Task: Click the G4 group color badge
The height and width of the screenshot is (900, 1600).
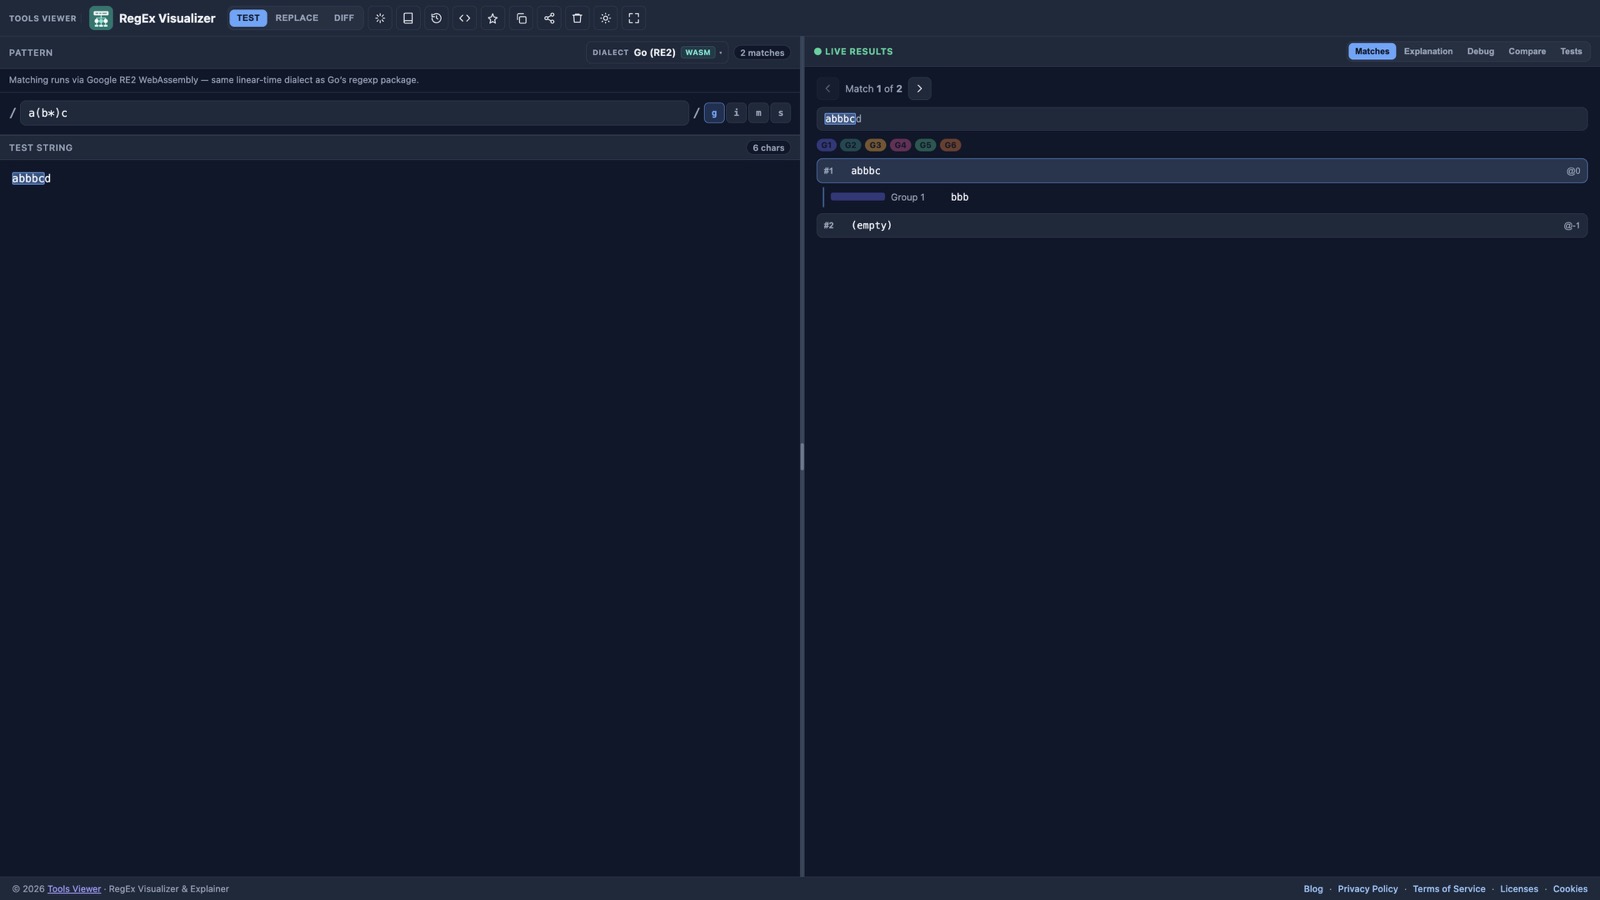Action: coord(900,145)
